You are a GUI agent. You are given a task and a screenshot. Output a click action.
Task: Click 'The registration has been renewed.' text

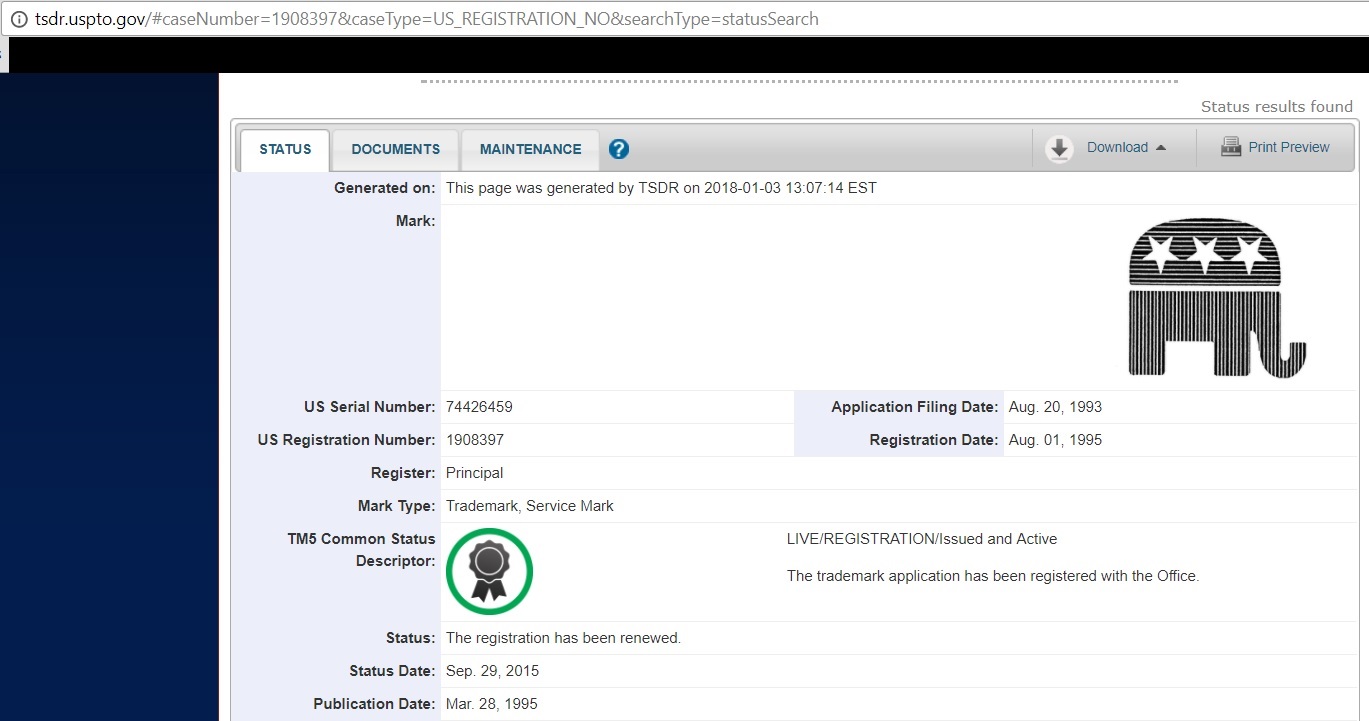tap(563, 638)
